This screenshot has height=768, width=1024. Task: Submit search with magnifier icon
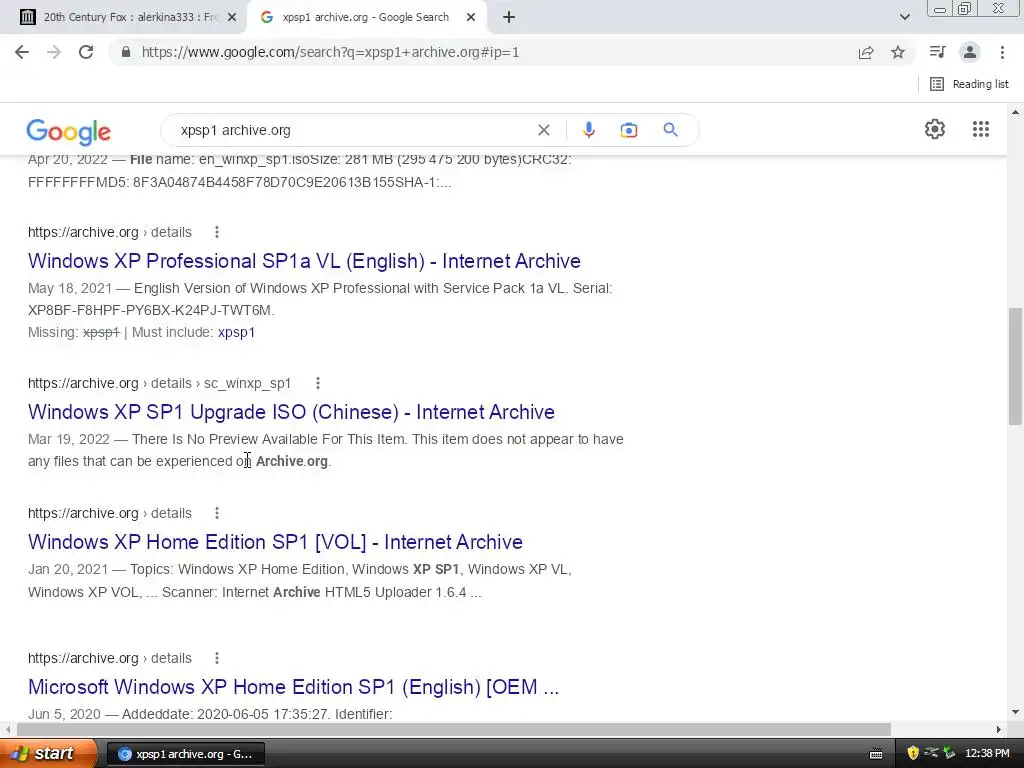coord(670,130)
